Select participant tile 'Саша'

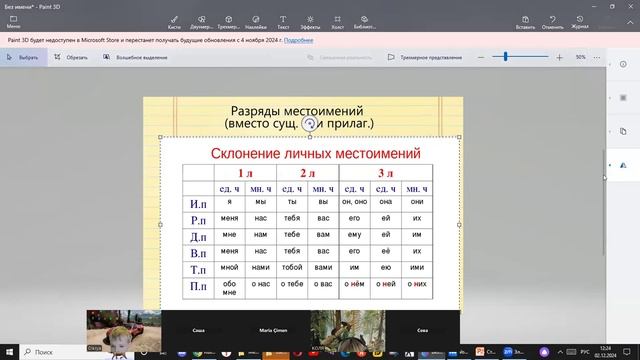(x=198, y=330)
